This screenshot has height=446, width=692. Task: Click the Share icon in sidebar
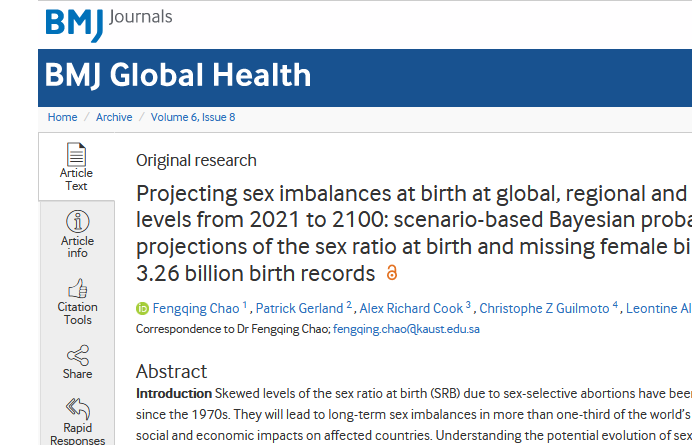[x=77, y=355]
